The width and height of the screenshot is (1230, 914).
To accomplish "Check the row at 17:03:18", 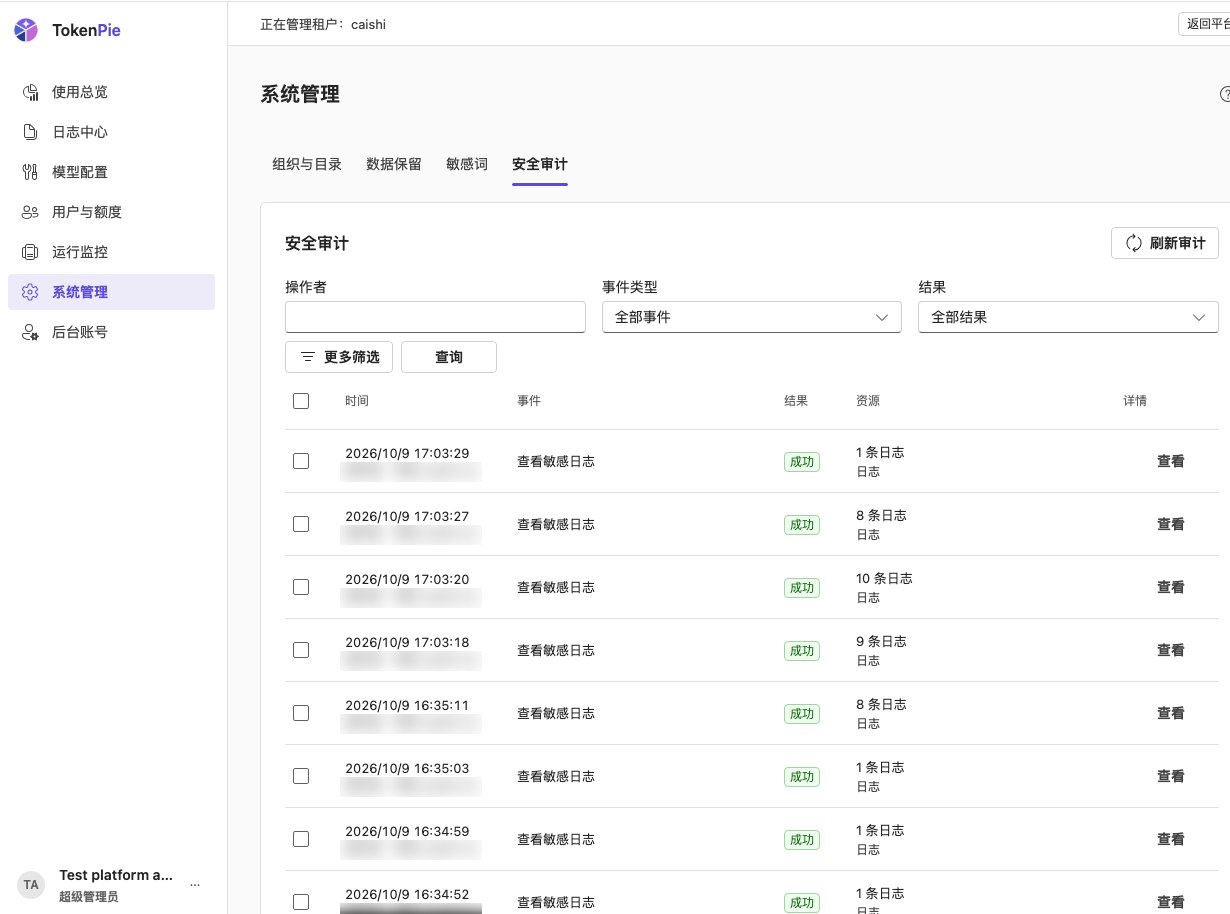I will point(301,650).
